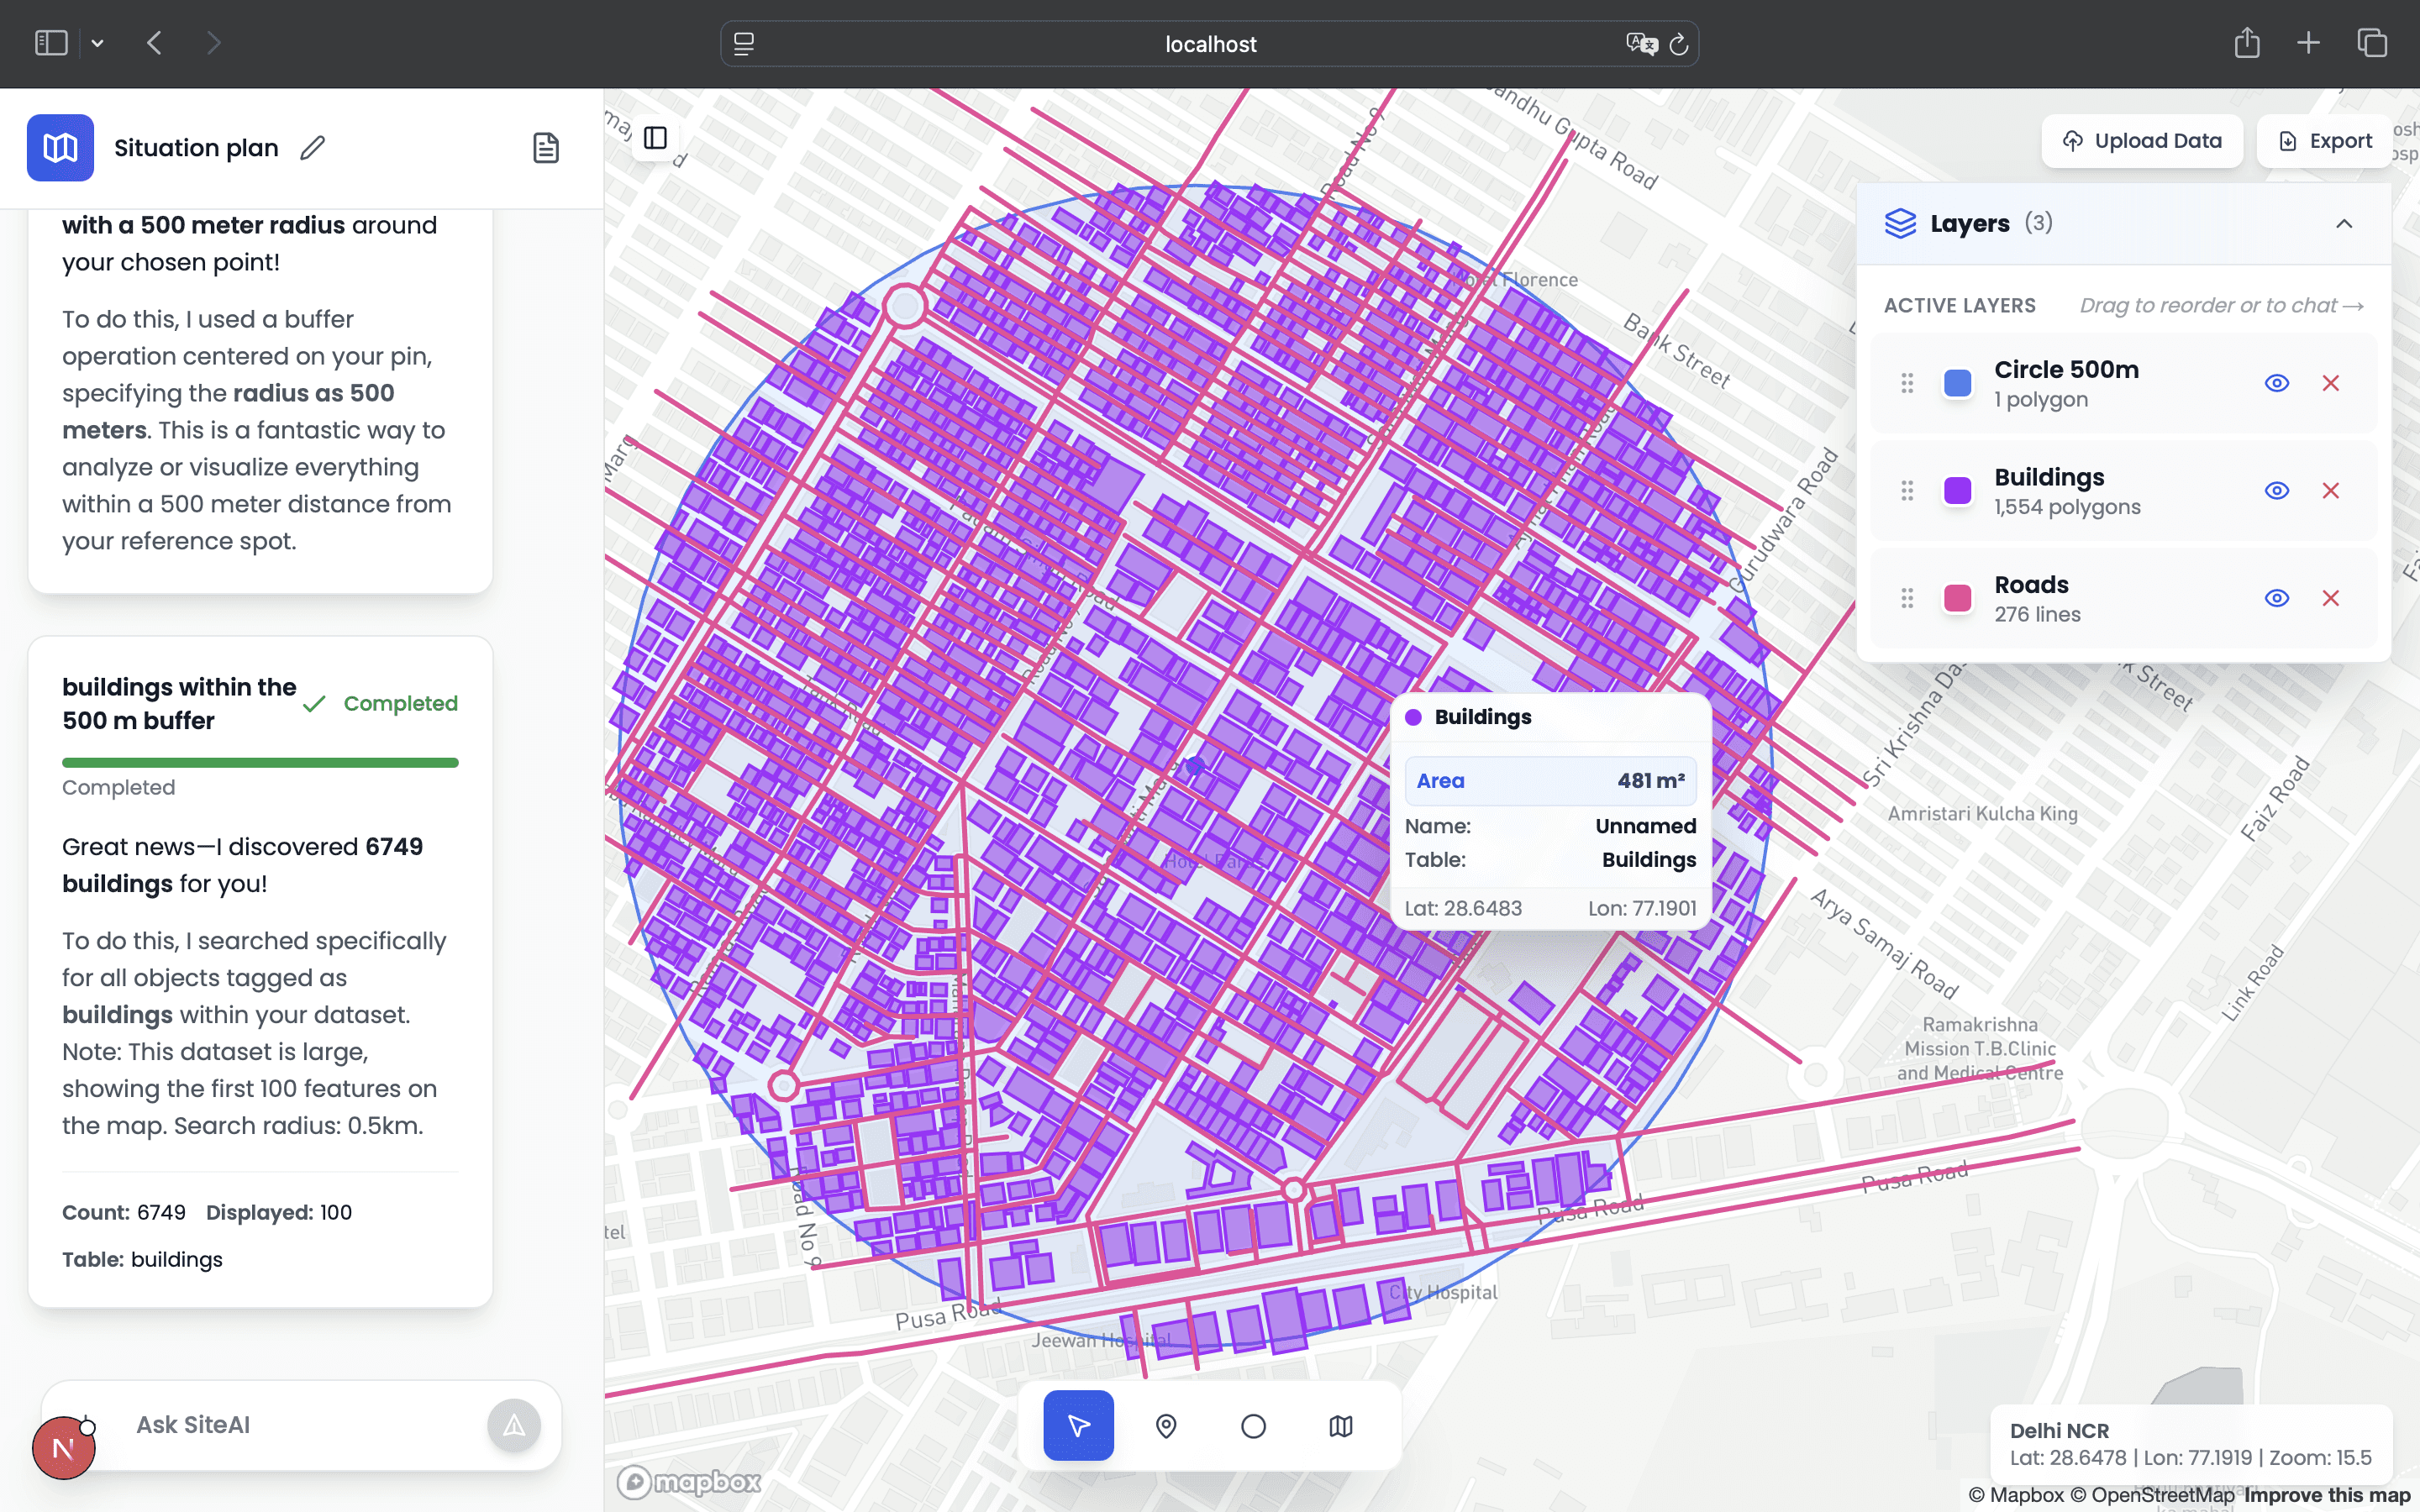Toggle the browser sidebar
The width and height of the screenshot is (2420, 1512).
(x=51, y=43)
